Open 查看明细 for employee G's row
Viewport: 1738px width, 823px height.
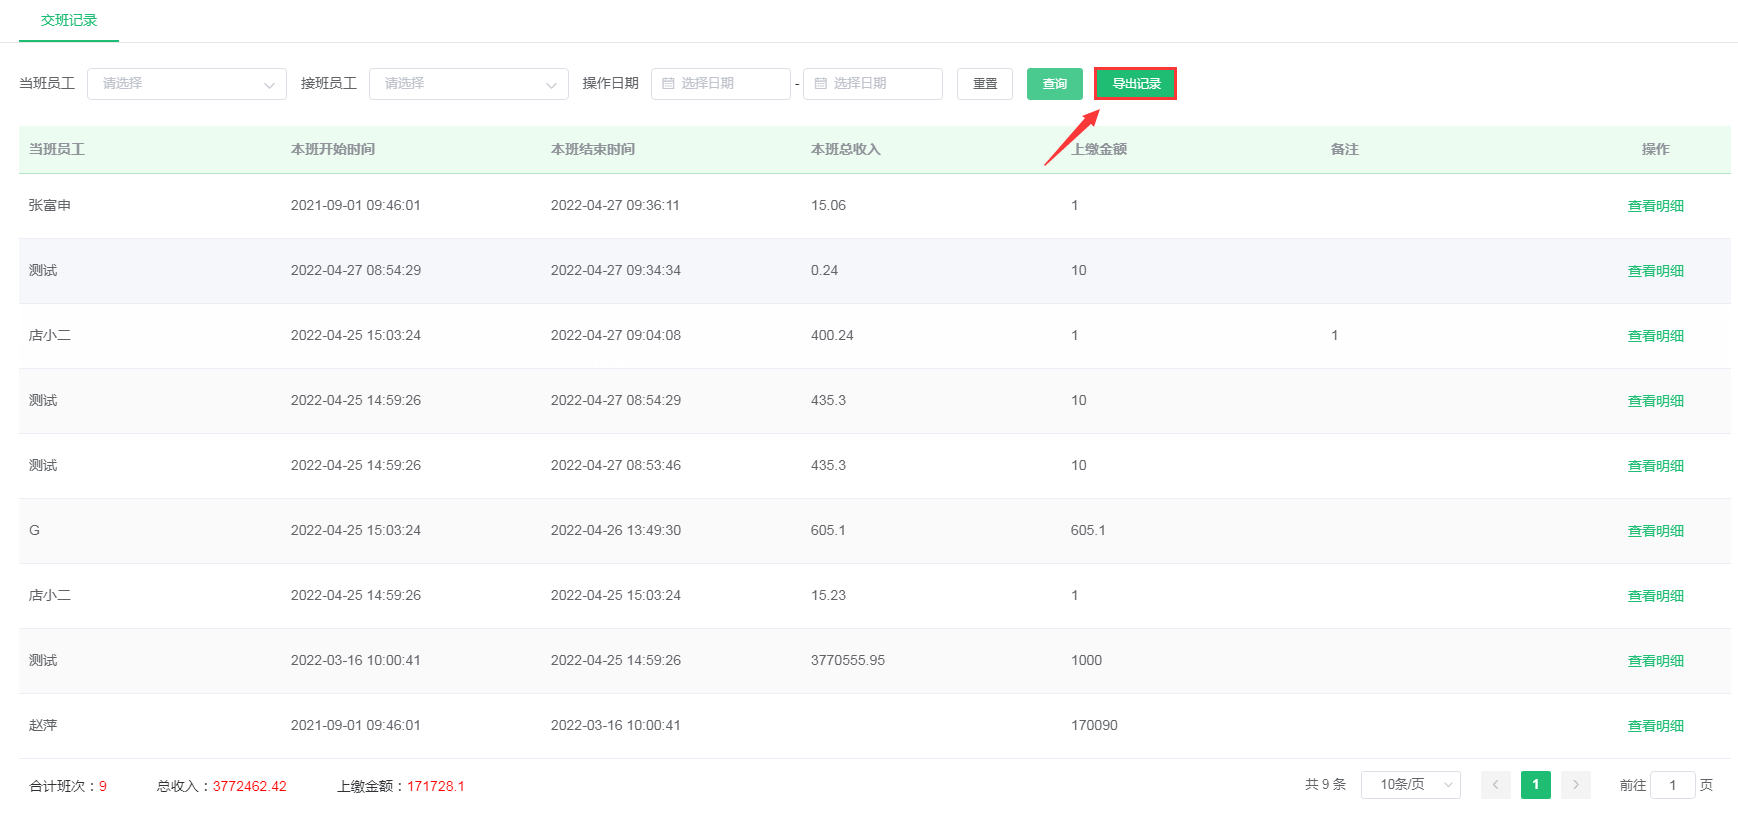click(x=1655, y=531)
